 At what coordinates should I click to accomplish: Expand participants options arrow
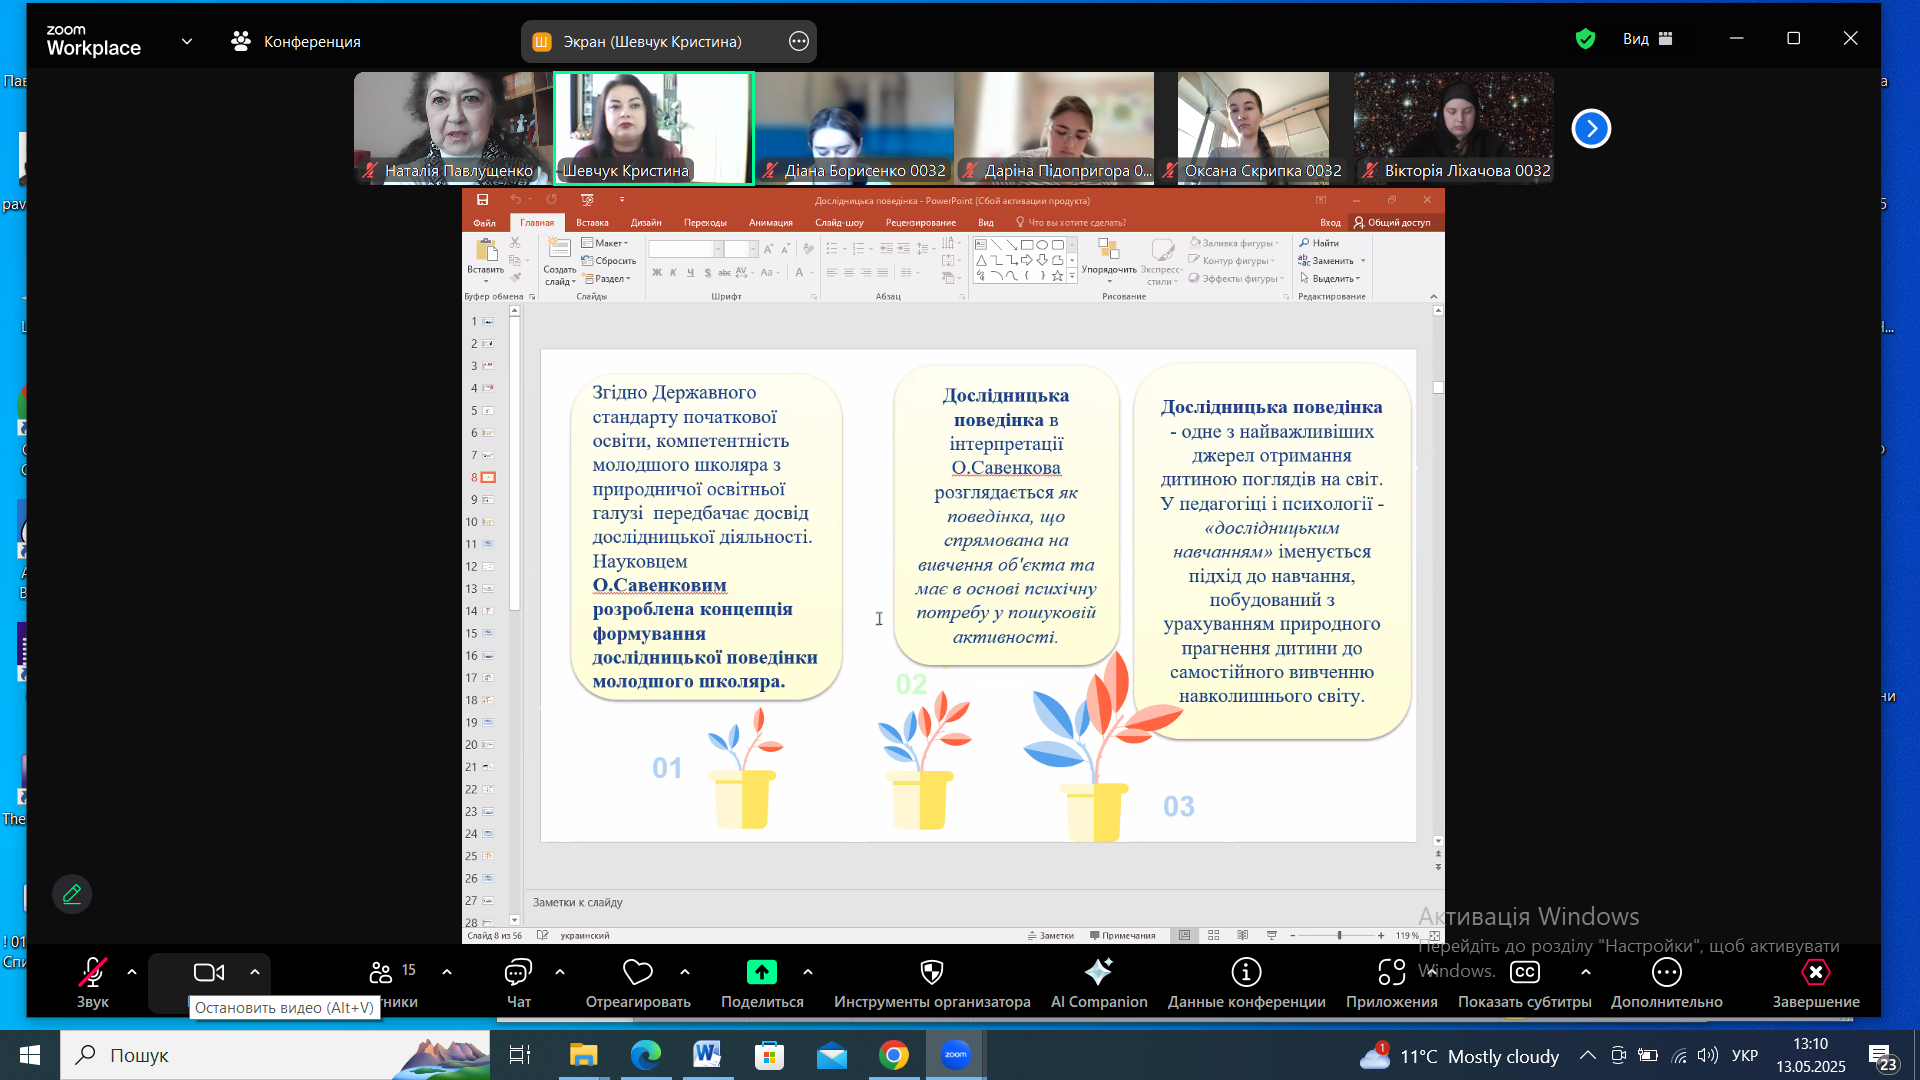[x=447, y=972]
